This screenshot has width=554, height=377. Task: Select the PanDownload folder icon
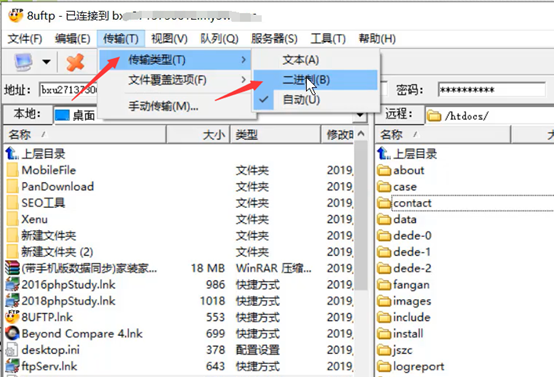pos(13,187)
